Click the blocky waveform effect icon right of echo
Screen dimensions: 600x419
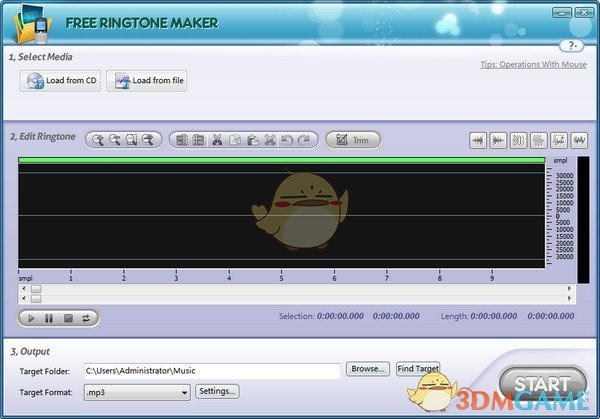tap(539, 140)
